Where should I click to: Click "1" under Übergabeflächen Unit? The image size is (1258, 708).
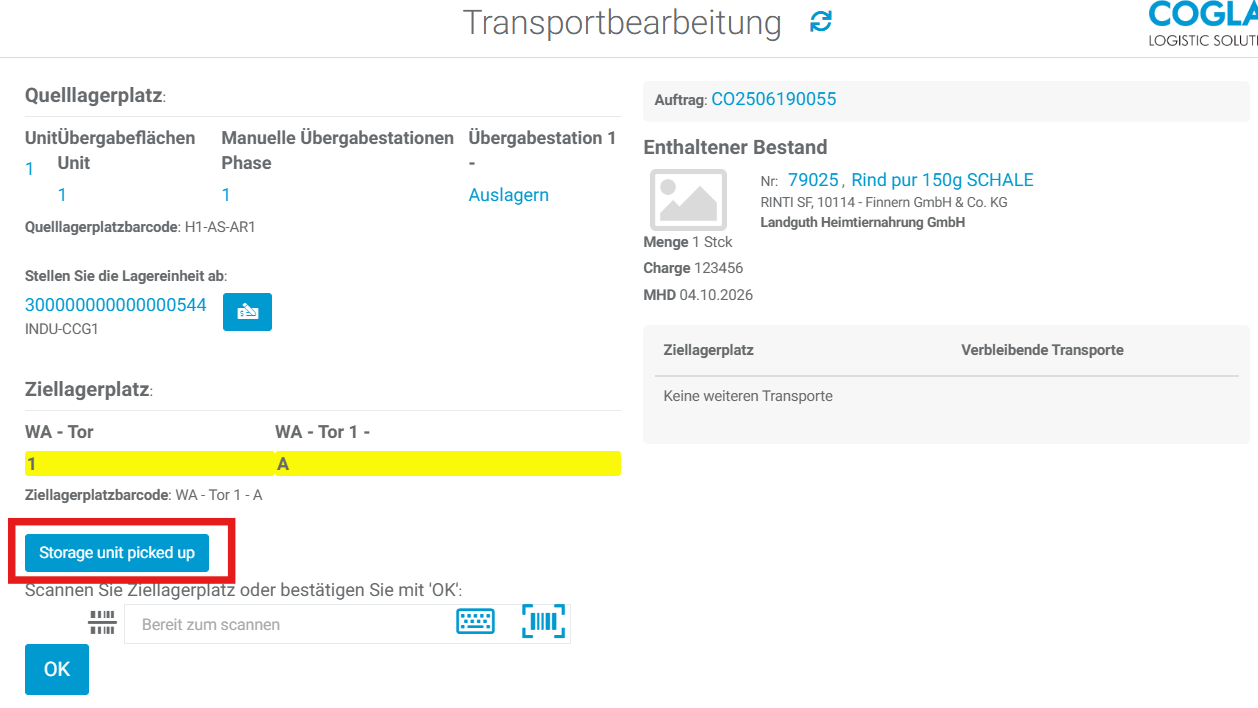62,195
